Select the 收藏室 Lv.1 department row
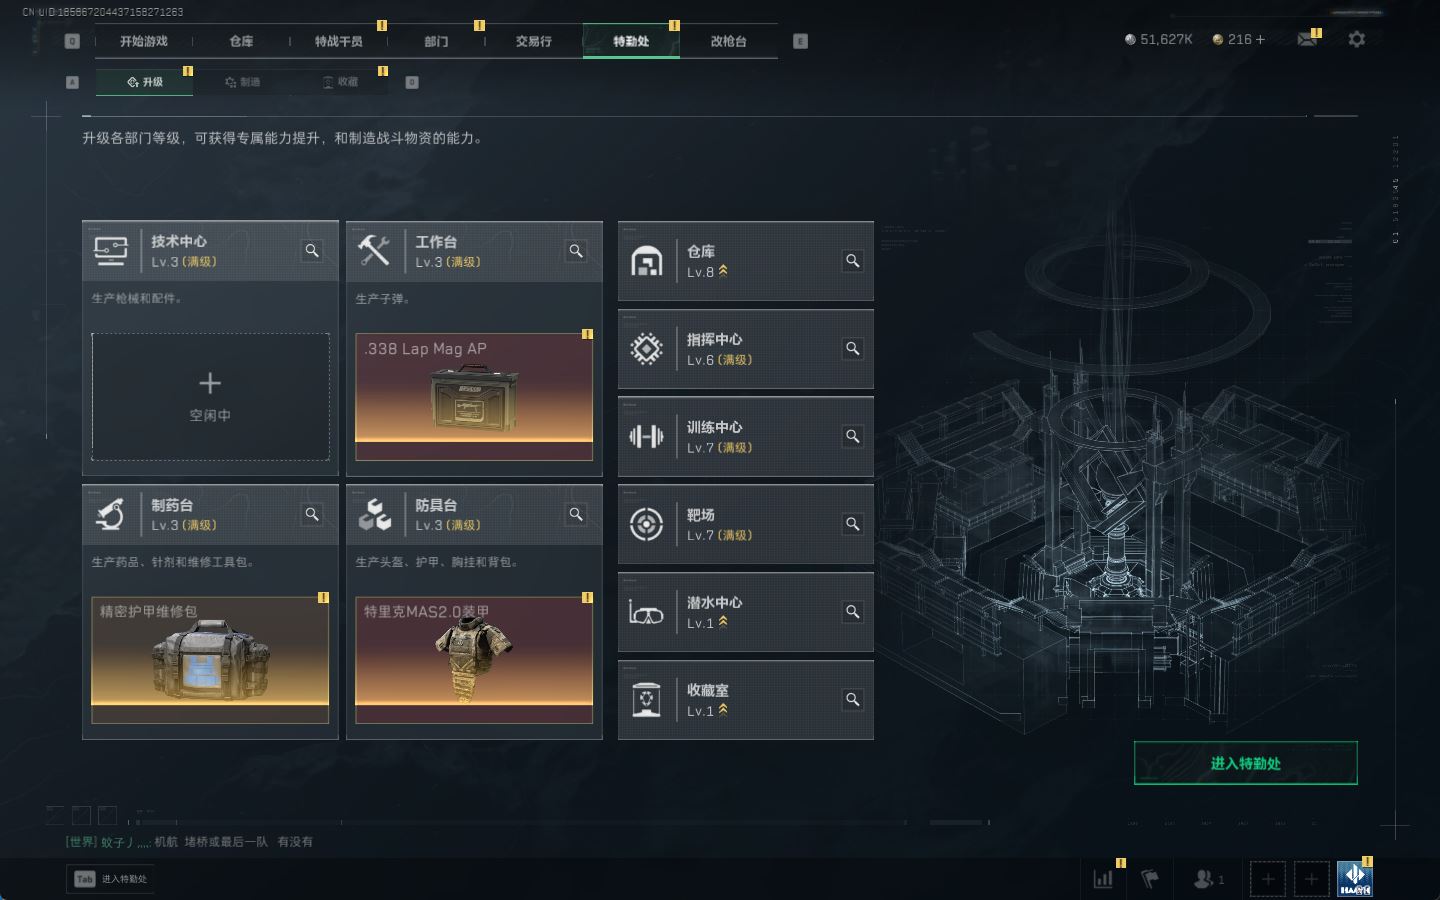This screenshot has height=900, width=1440. point(746,700)
